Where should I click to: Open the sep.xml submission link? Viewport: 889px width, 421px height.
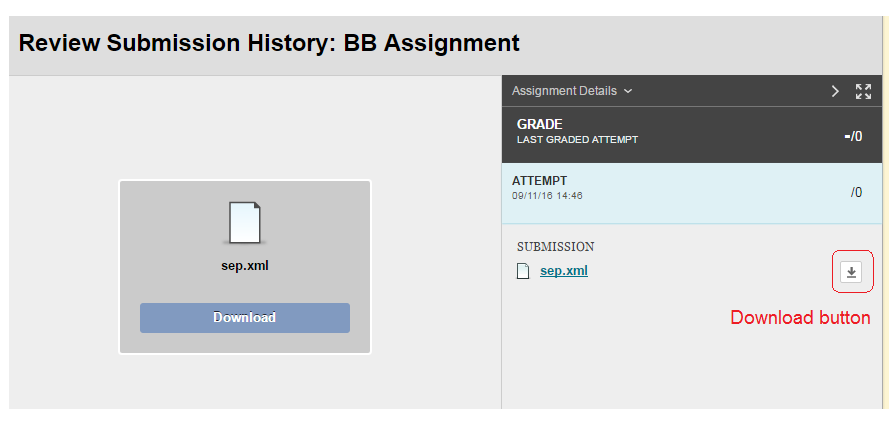564,270
